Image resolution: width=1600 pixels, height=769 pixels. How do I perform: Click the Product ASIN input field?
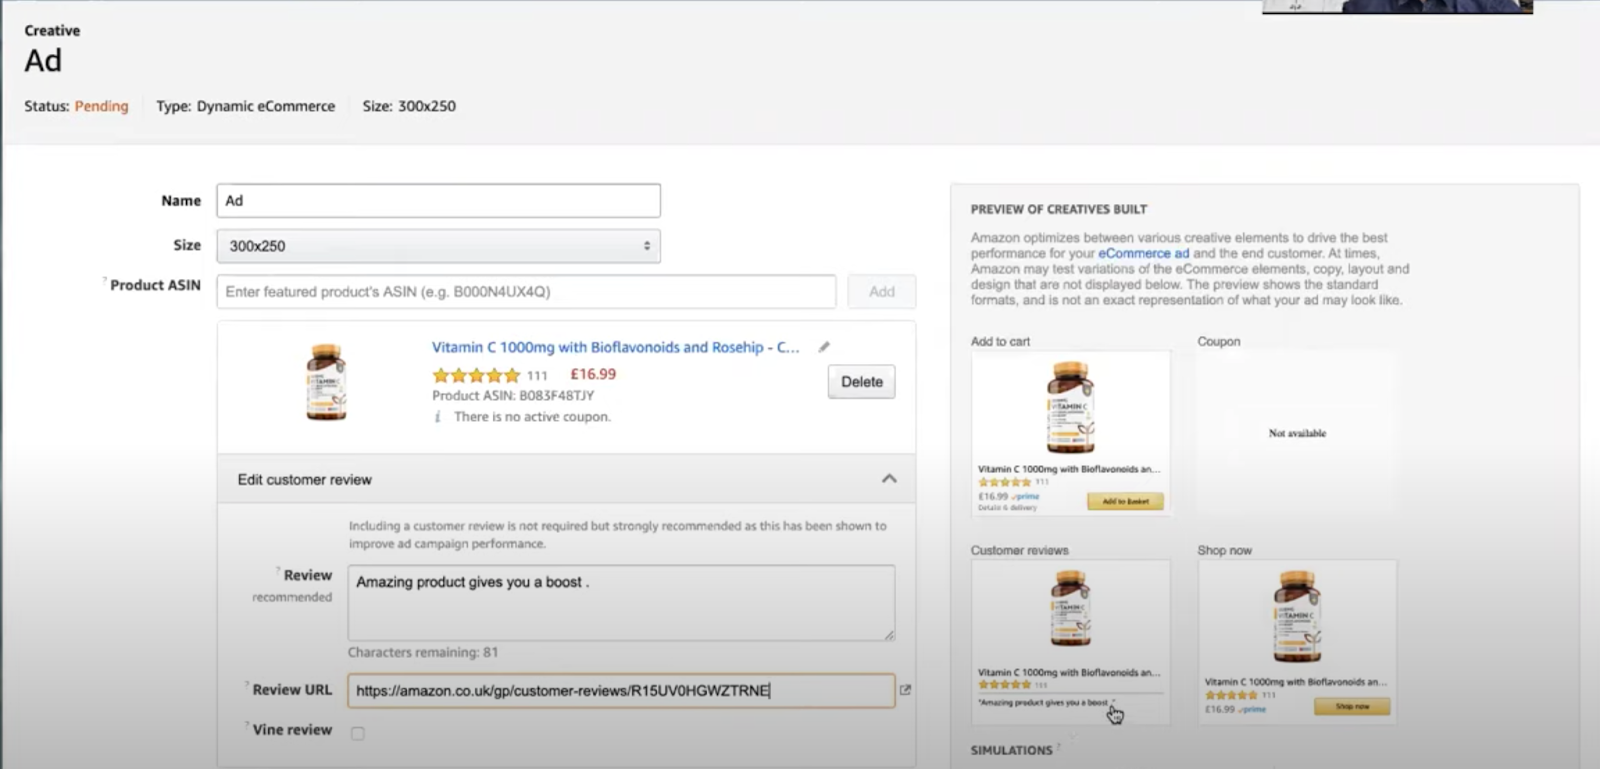(x=526, y=292)
